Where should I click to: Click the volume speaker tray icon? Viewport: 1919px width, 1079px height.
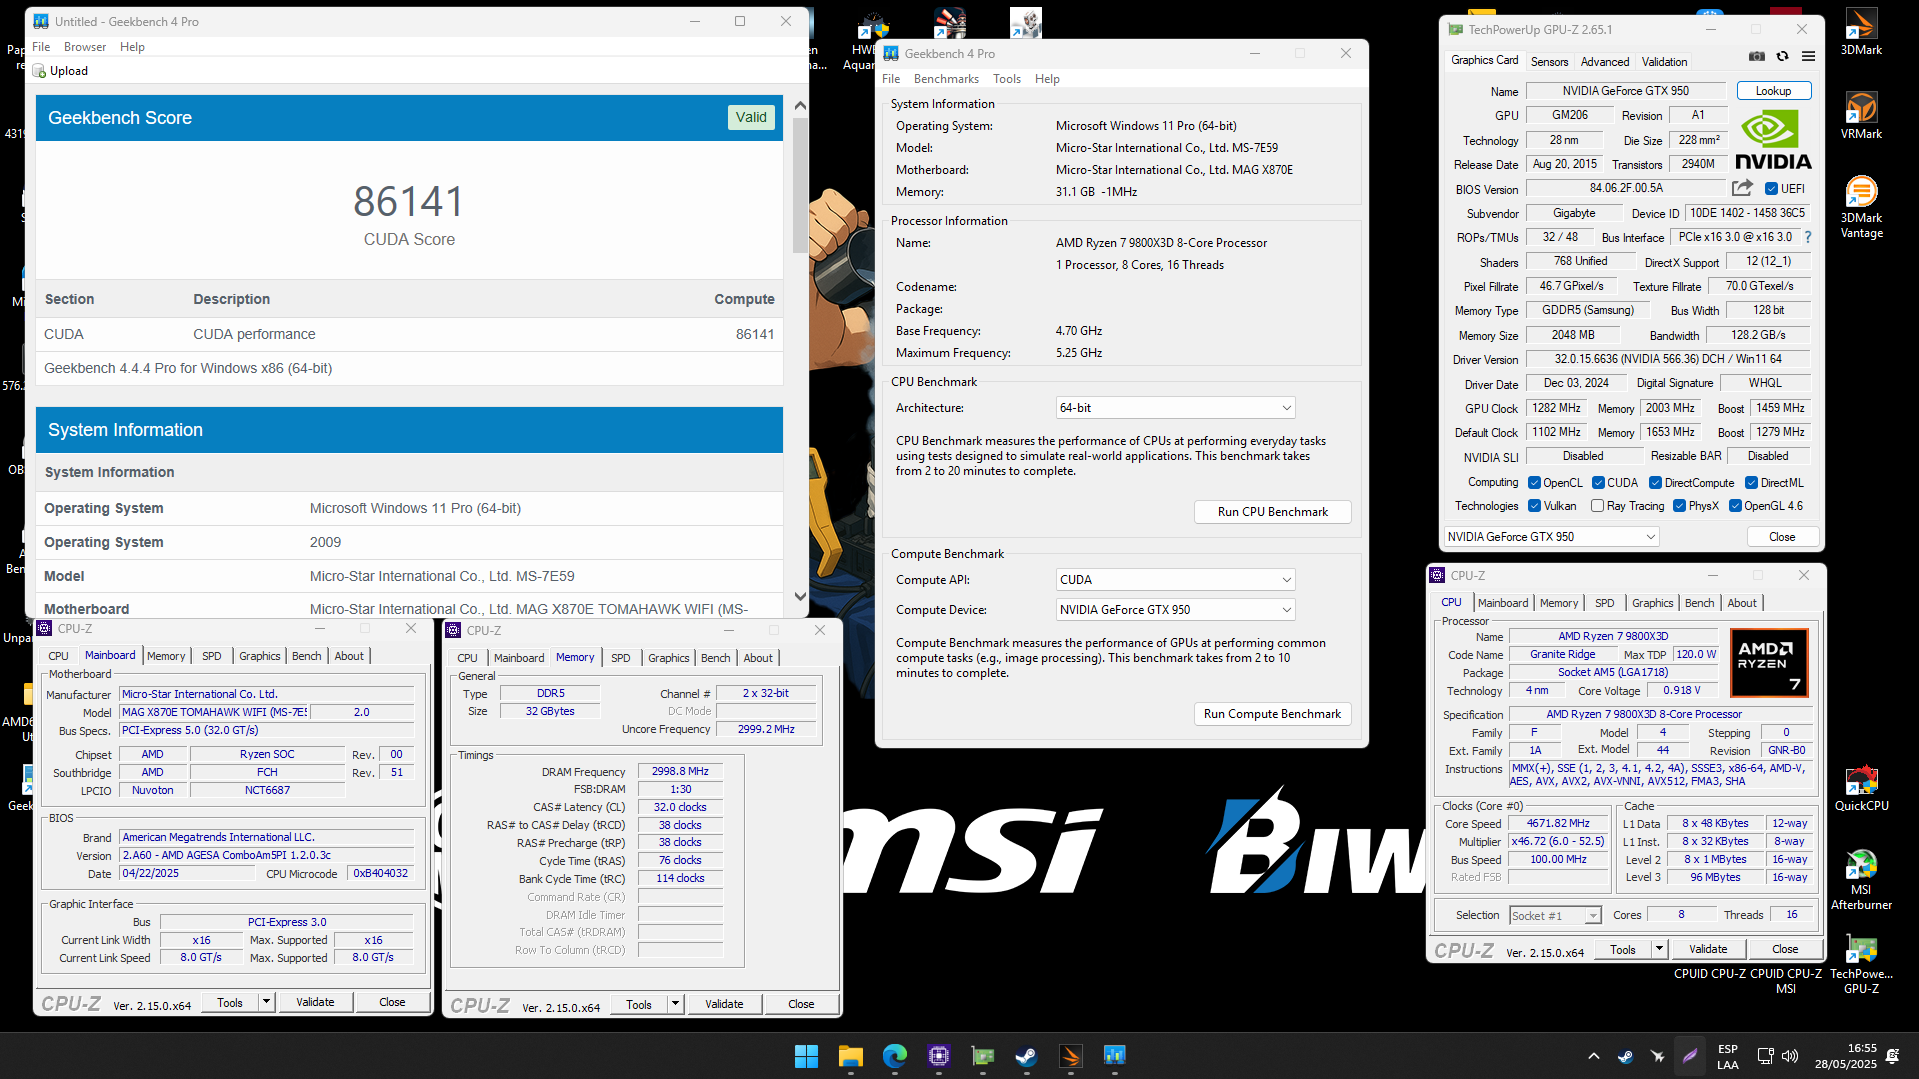[1790, 1056]
